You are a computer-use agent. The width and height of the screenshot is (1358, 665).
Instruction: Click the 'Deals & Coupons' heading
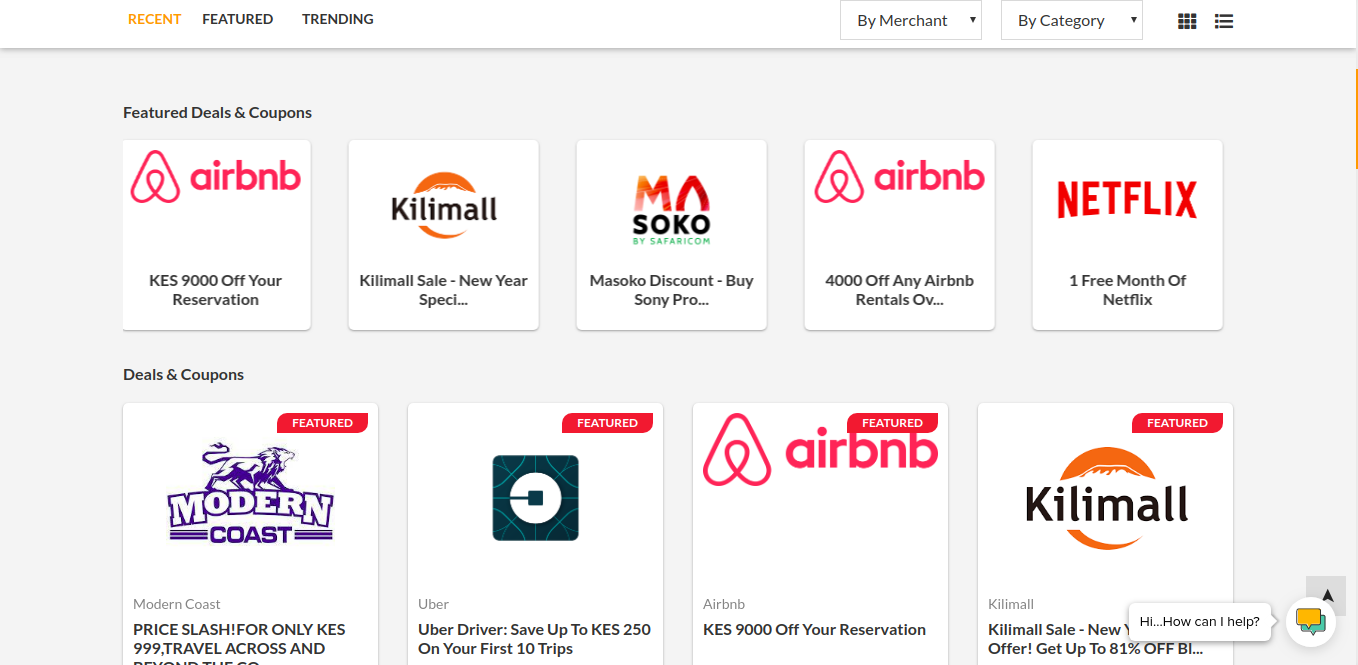tap(183, 374)
